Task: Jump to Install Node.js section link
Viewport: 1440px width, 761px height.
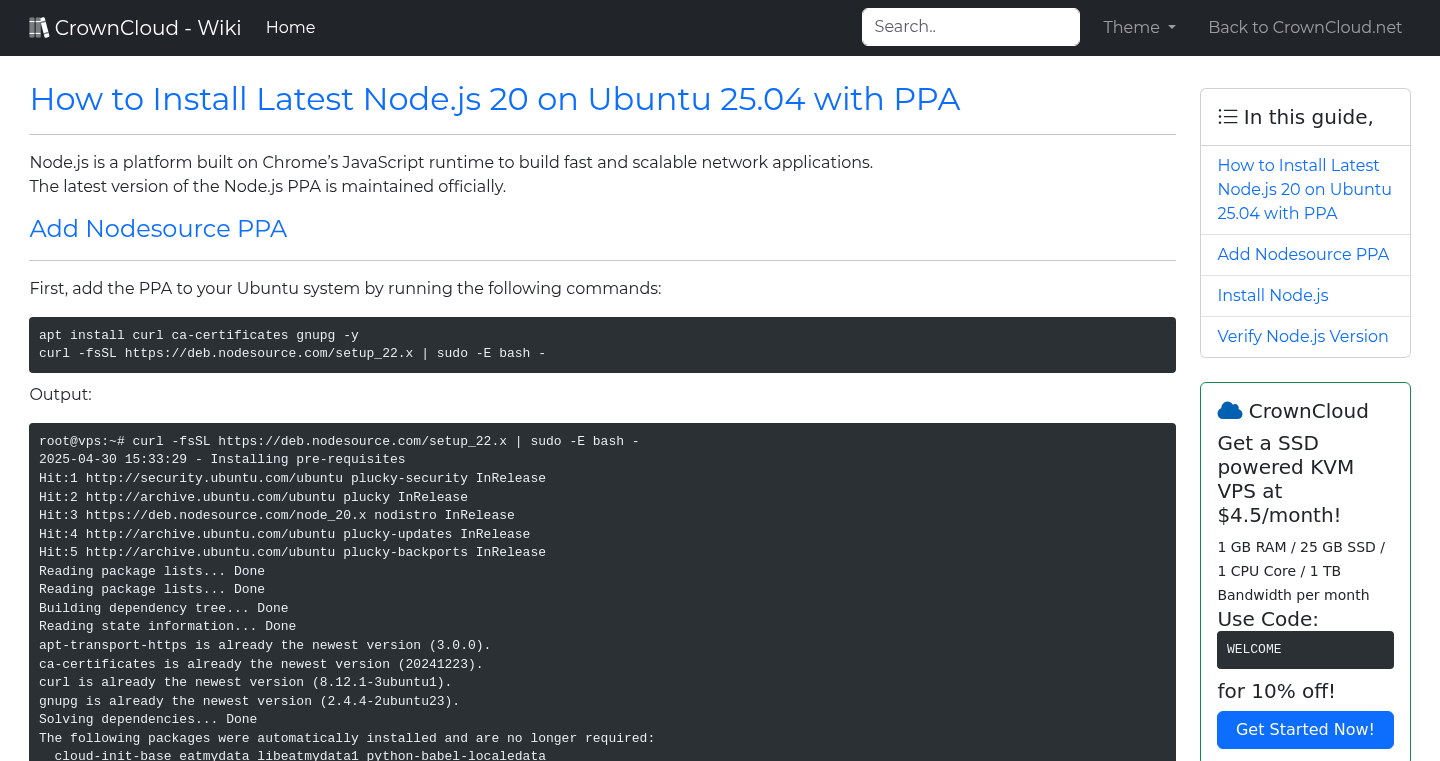Action: [1272, 295]
